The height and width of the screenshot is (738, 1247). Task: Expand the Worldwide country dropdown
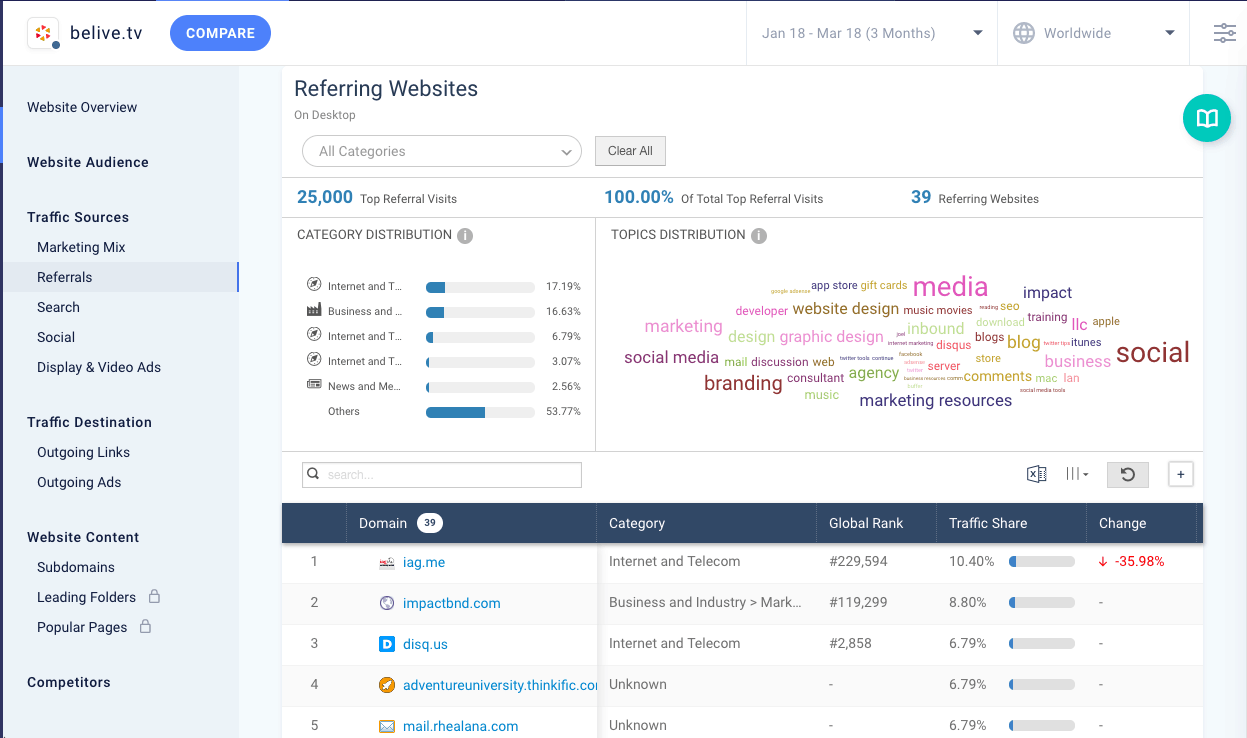click(x=1169, y=33)
